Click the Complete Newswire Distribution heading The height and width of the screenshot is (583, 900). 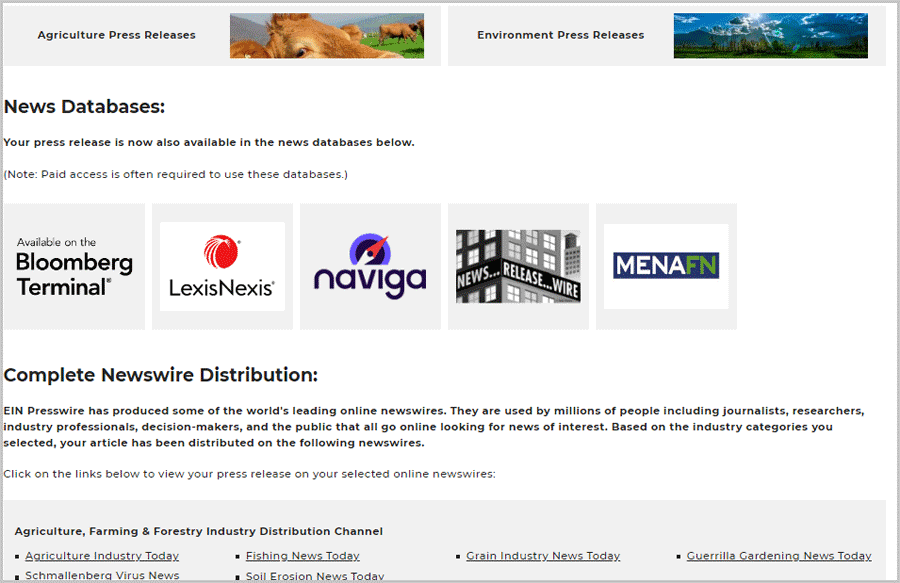click(x=160, y=375)
